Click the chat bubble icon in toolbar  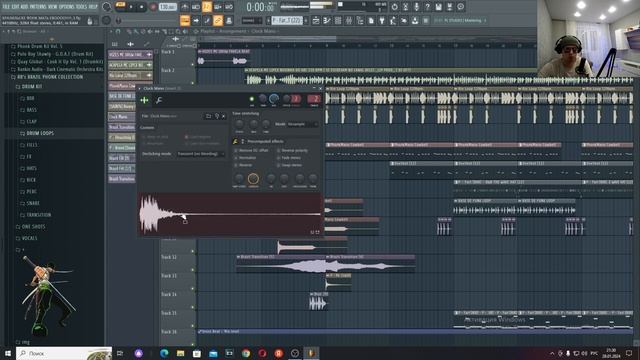click(460, 7)
